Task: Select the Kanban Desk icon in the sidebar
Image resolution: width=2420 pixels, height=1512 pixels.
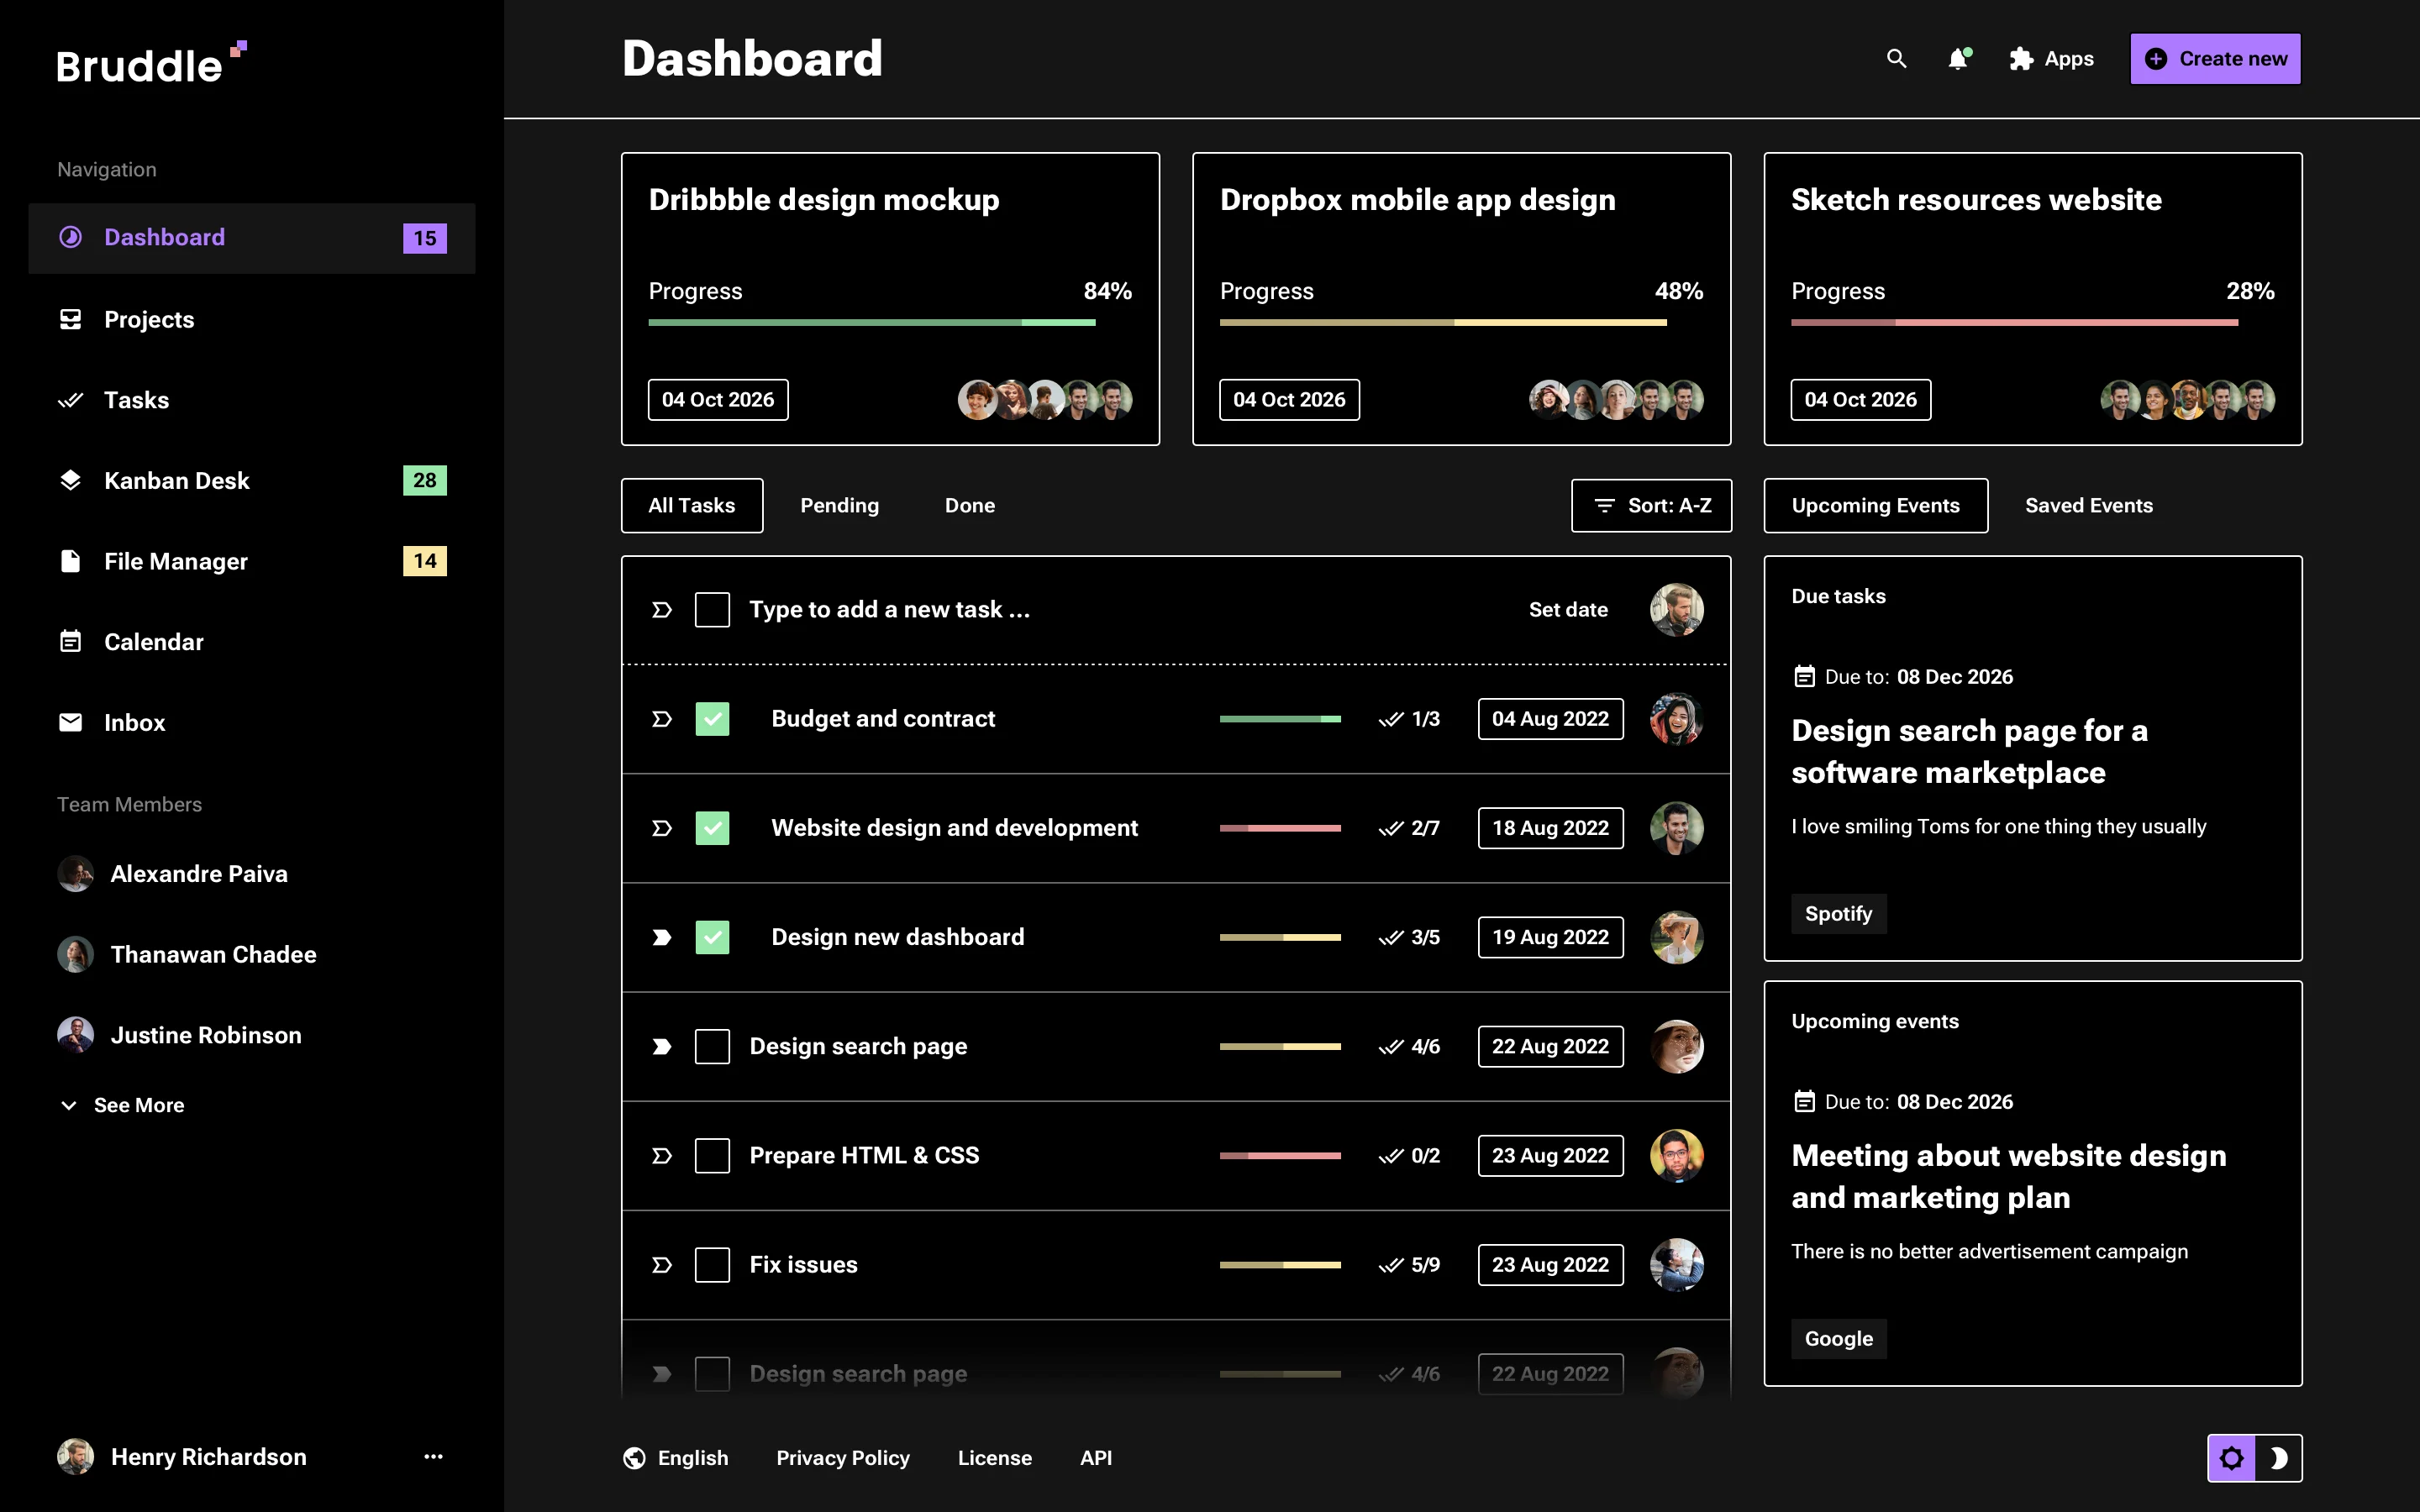Action: pyautogui.click(x=70, y=480)
